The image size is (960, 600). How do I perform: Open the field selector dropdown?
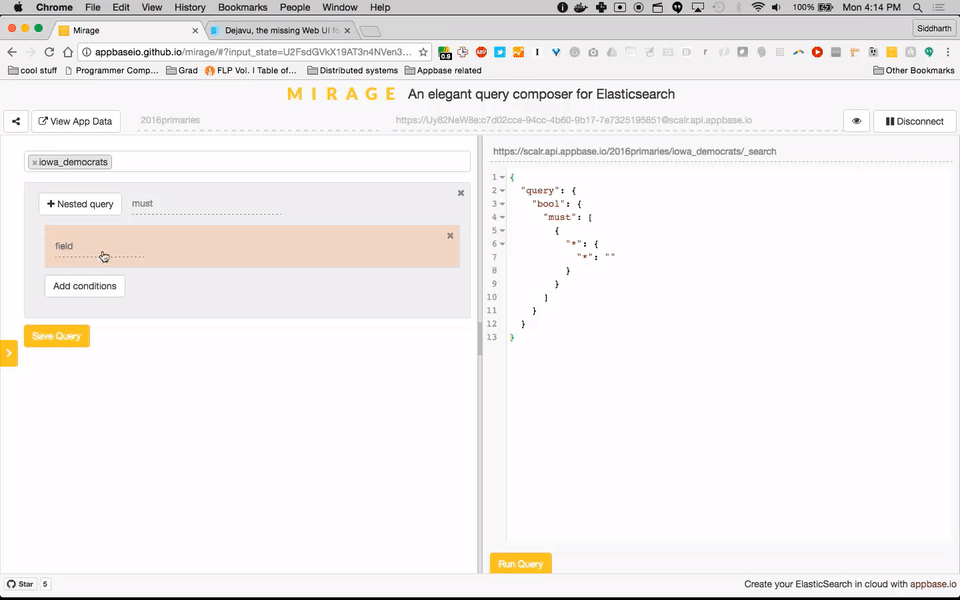[x=100, y=246]
